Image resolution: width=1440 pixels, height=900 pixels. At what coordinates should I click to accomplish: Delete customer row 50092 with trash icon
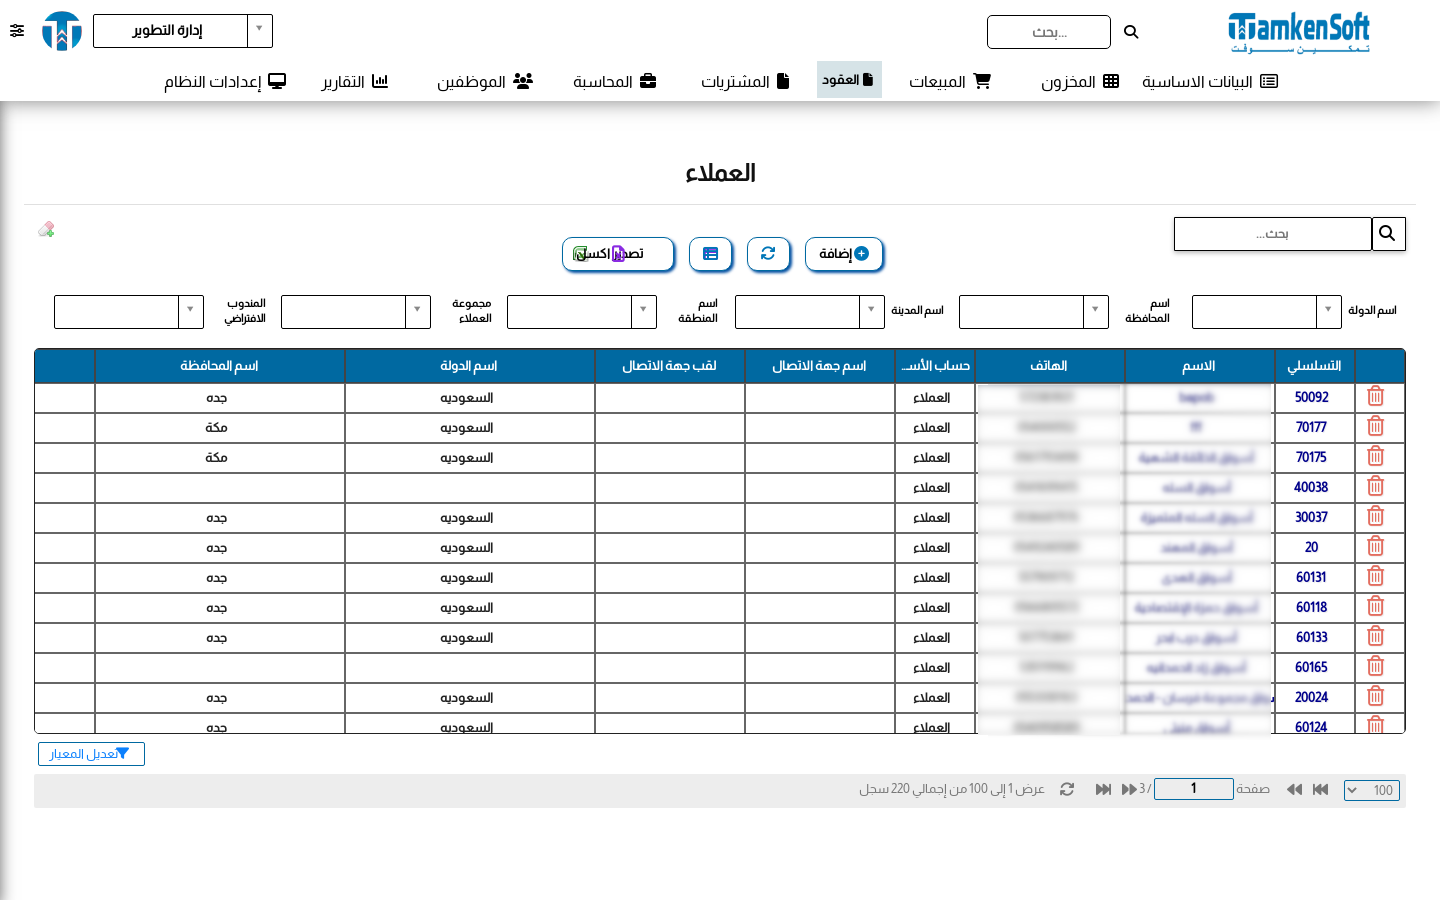pos(1376,397)
